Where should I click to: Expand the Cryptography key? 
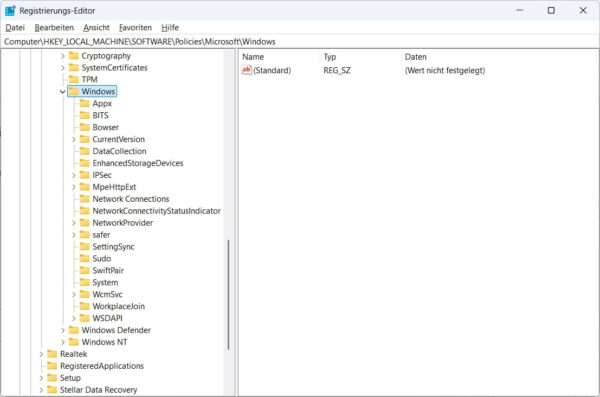tap(63, 56)
